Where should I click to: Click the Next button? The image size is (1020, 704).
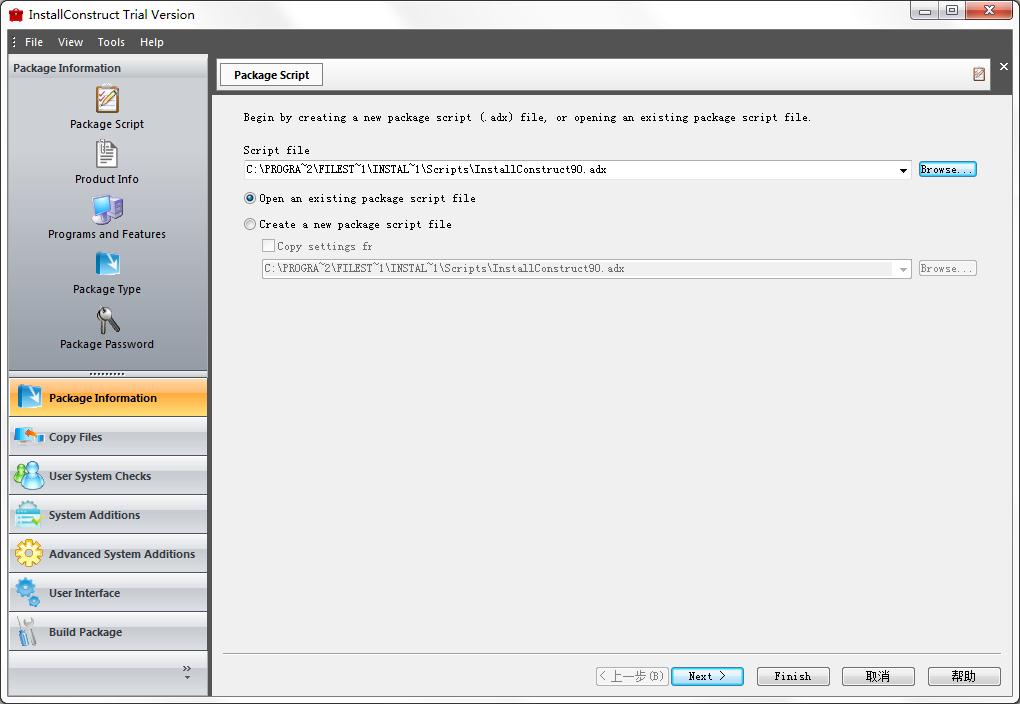(707, 676)
